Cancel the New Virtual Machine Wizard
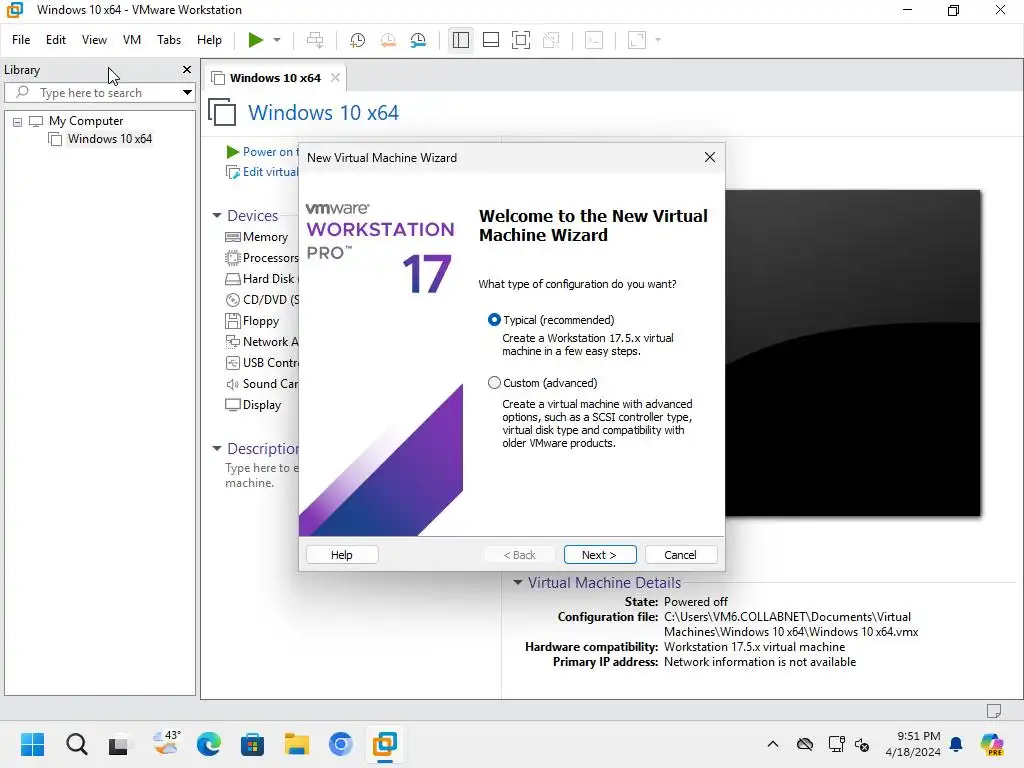 click(680, 554)
